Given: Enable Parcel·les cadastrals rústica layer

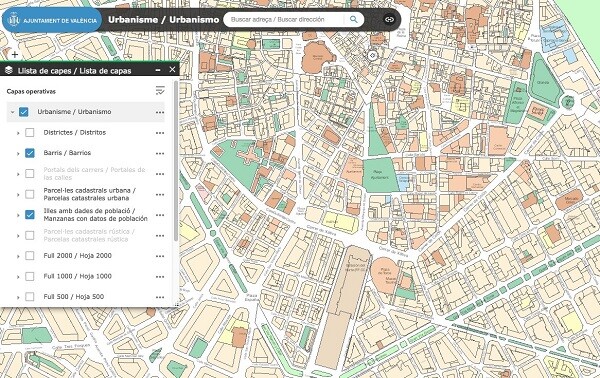Looking at the screenshot, I should click(x=29, y=235).
